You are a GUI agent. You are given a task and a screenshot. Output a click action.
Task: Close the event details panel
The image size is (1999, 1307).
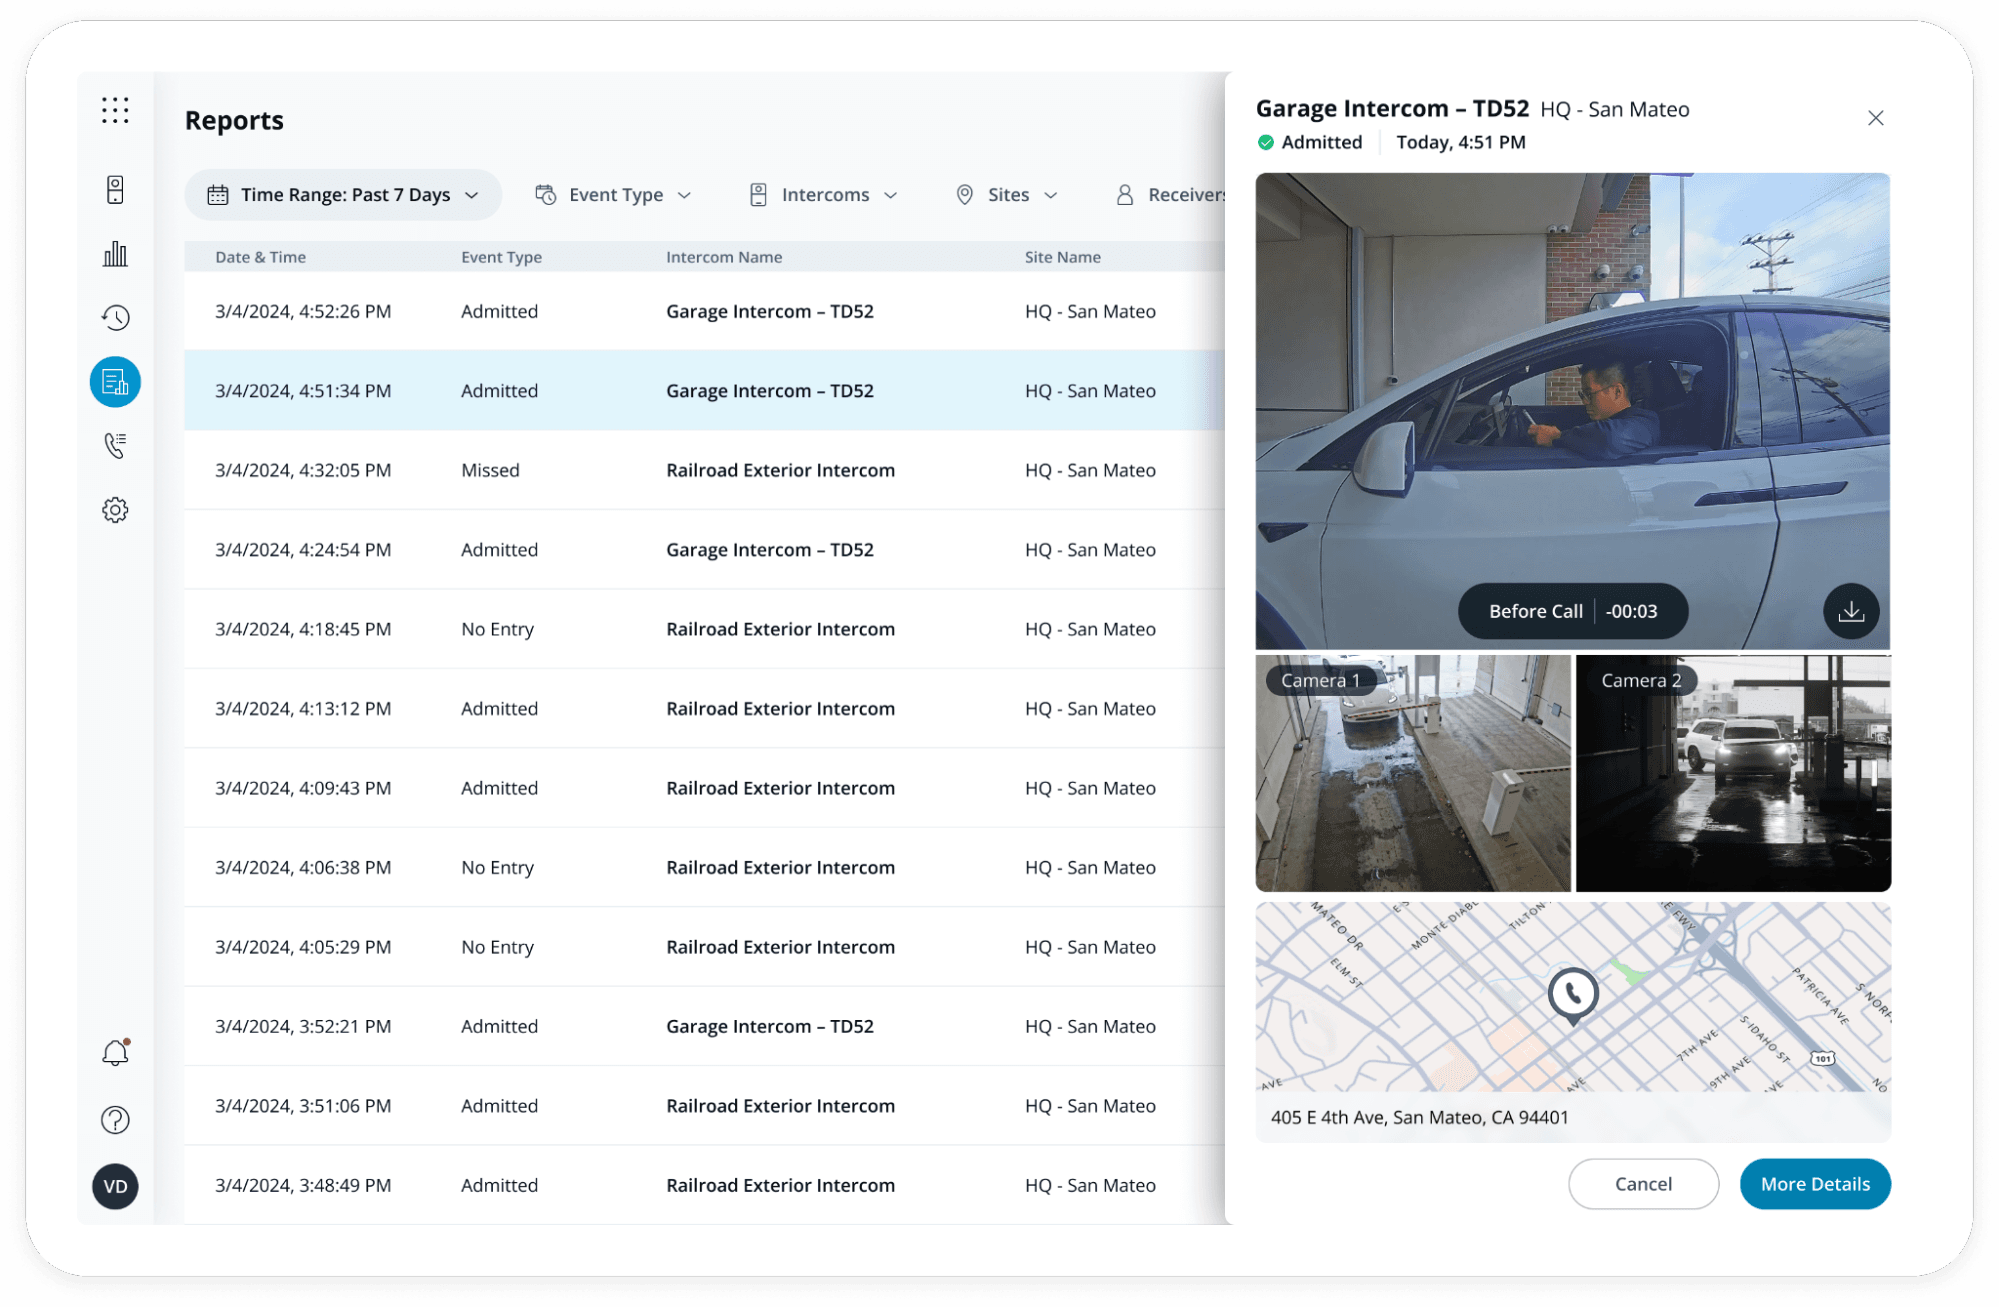point(1875,118)
